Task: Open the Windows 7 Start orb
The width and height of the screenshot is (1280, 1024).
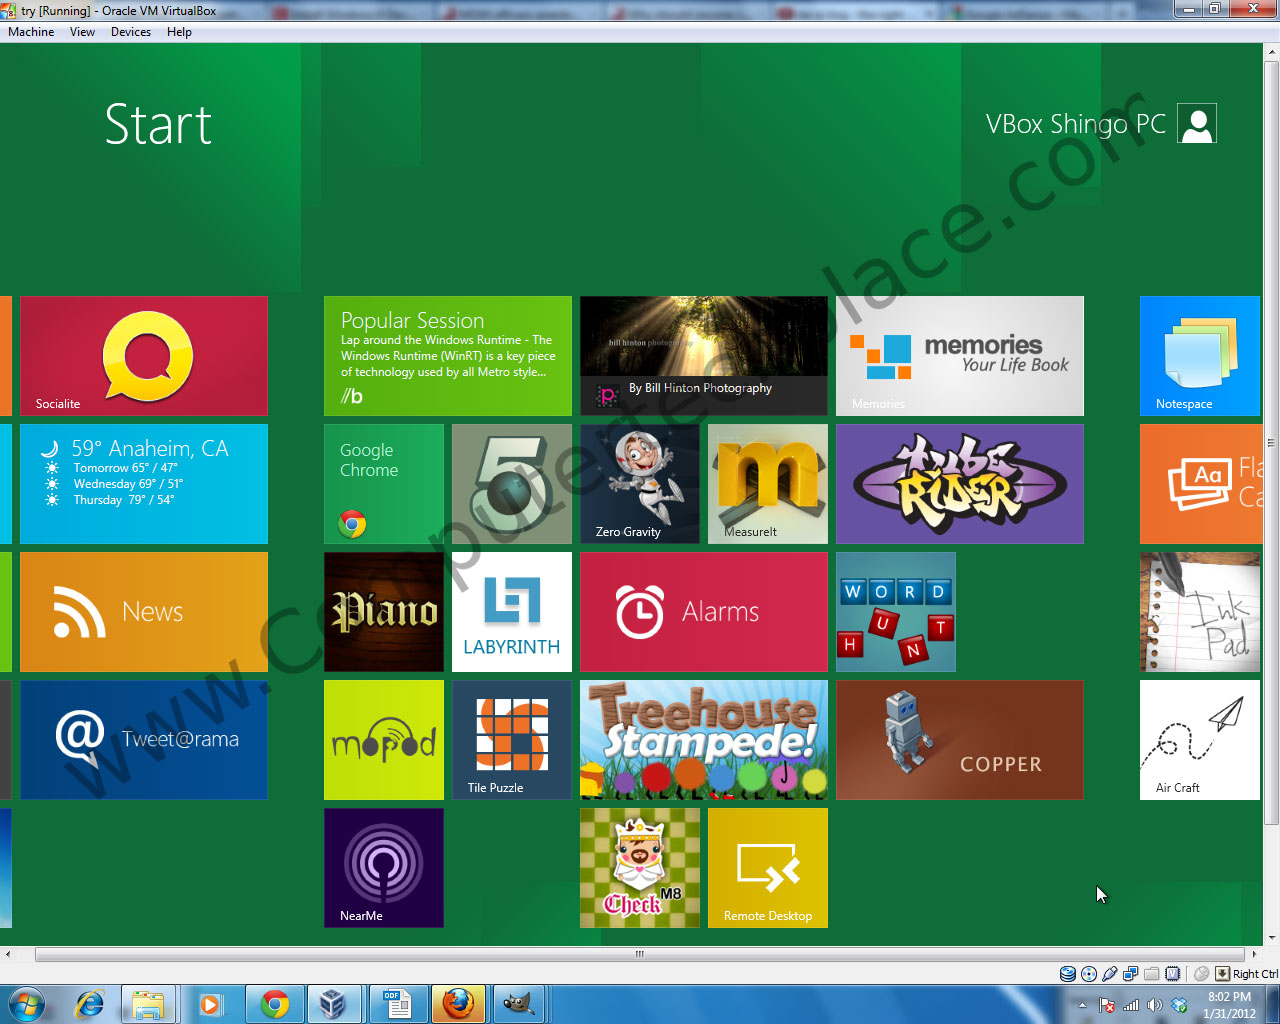Action: point(28,1004)
